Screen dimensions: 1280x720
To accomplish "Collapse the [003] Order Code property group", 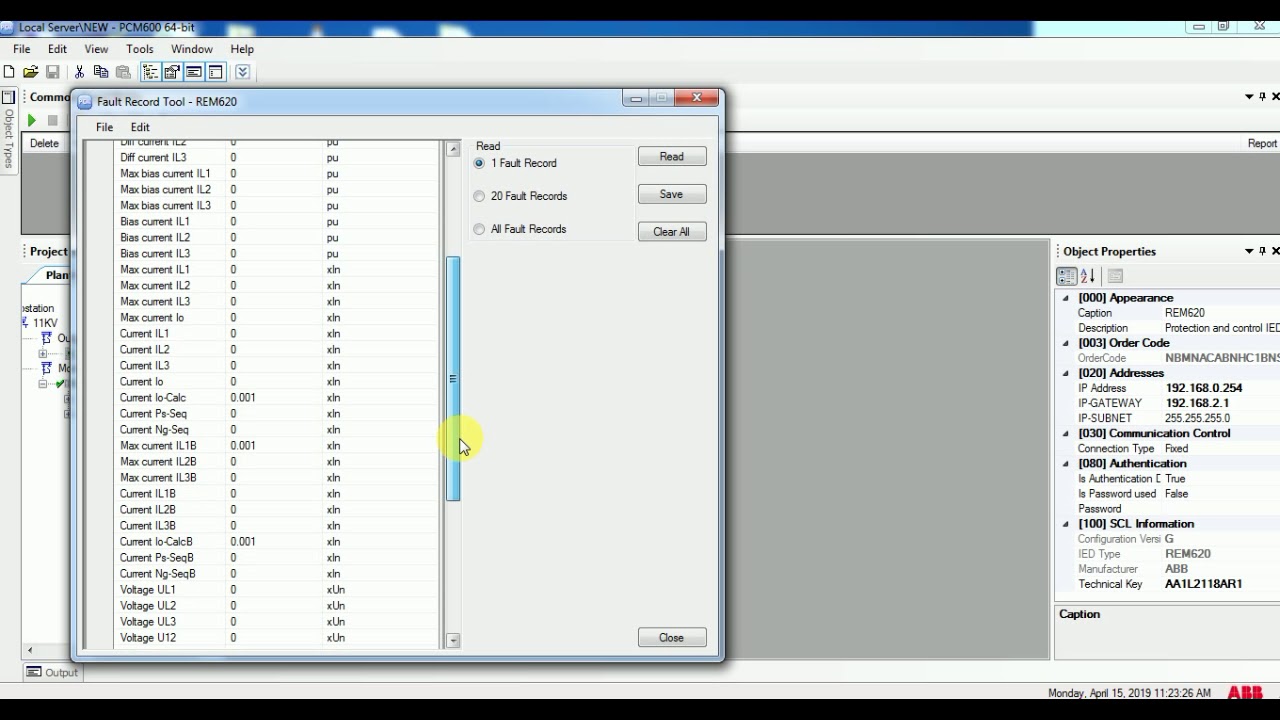I will [x=1065, y=343].
